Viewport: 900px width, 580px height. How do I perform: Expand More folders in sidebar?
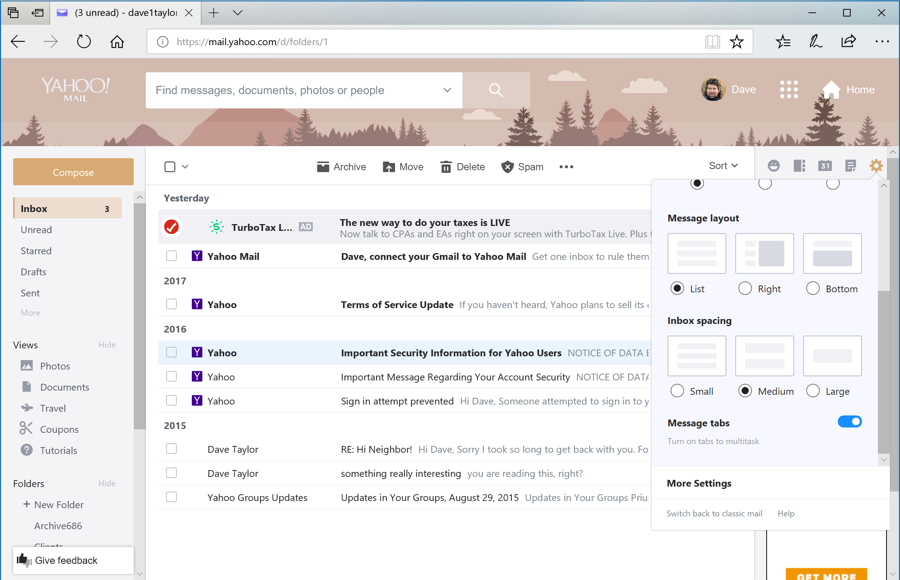click(30, 313)
